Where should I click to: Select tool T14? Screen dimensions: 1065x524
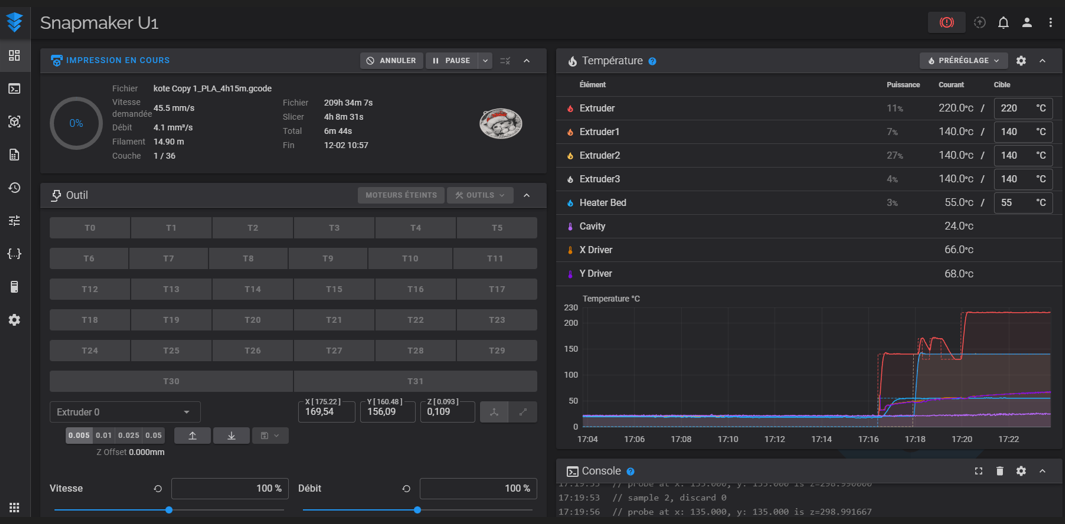[253, 290]
